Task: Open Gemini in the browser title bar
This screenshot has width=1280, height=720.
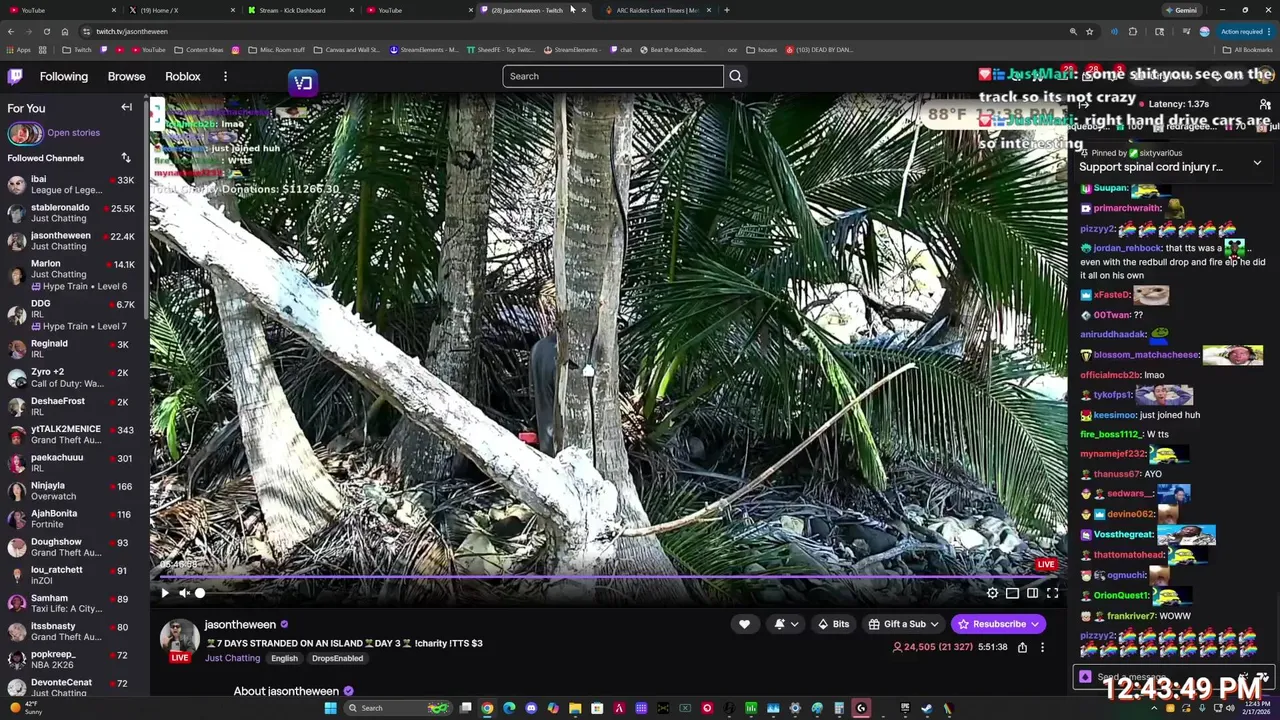Action: [x=1180, y=10]
